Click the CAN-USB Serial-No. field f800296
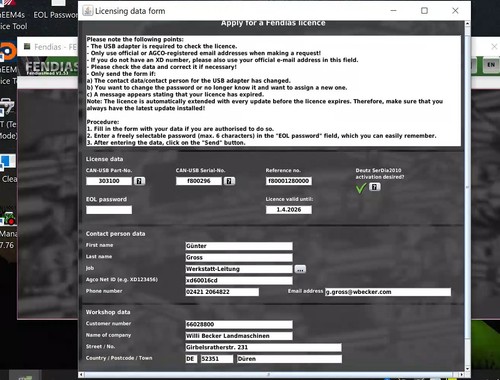Viewport: 500px width, 380px height. tap(199, 181)
